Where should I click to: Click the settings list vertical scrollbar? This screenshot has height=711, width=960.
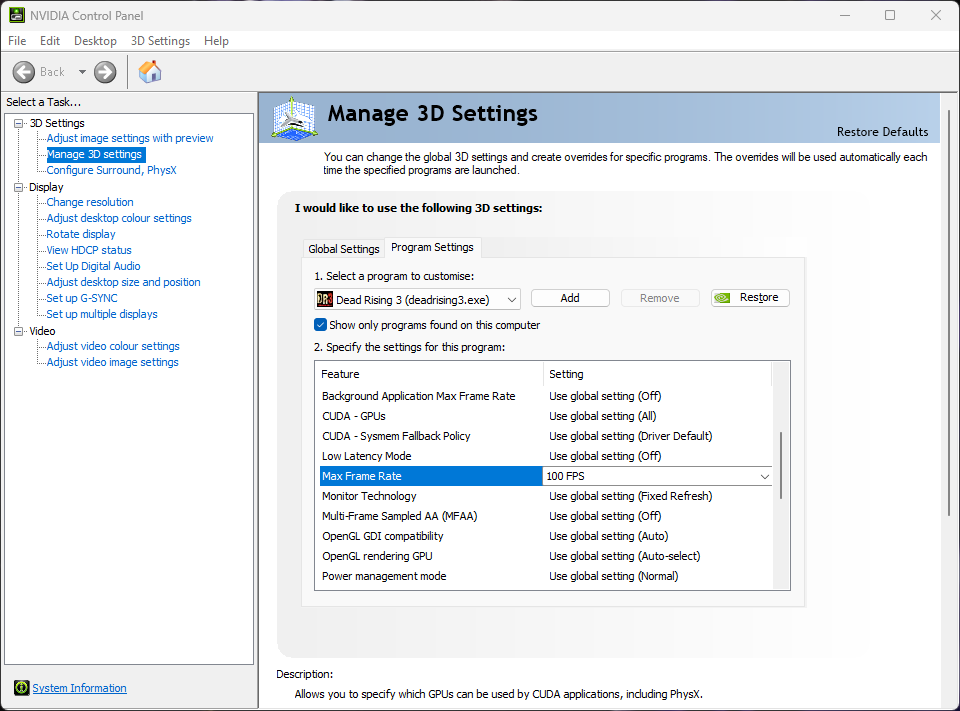click(x=781, y=465)
